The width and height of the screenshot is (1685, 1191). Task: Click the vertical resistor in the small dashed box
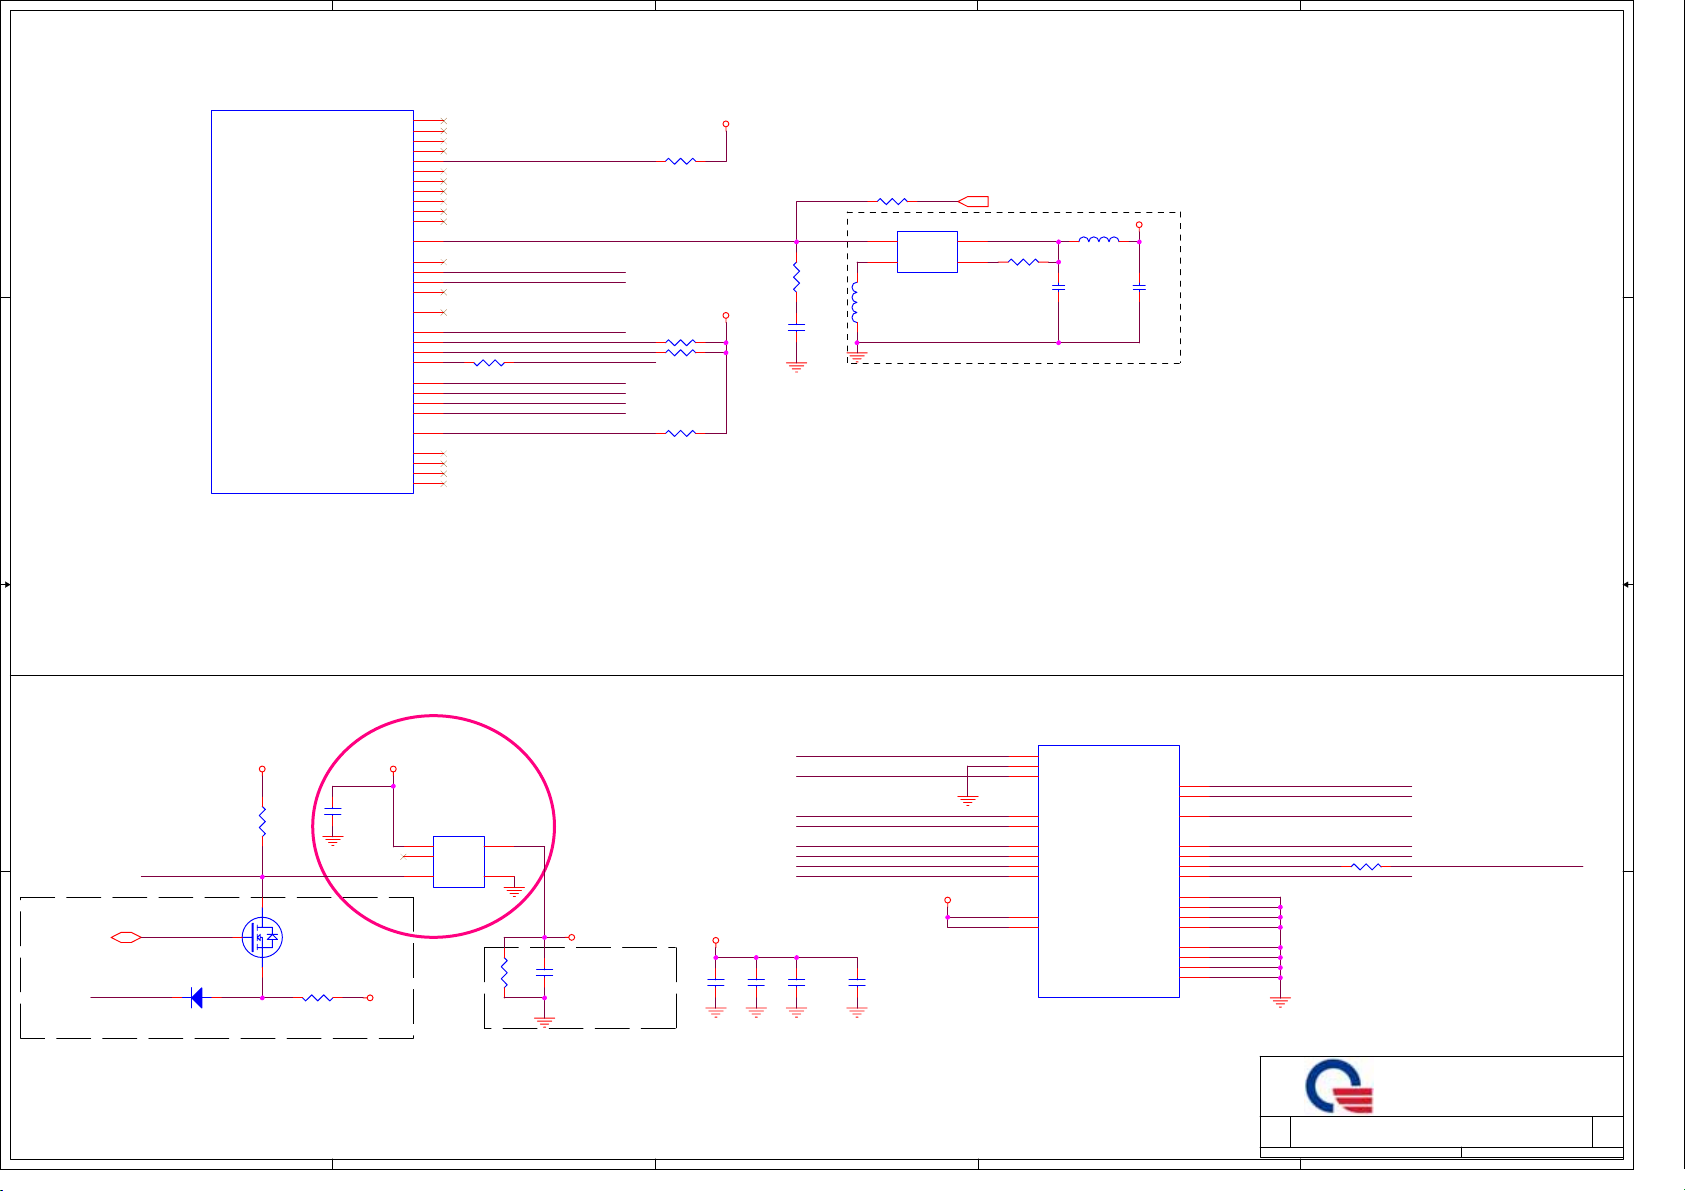coord(504,973)
